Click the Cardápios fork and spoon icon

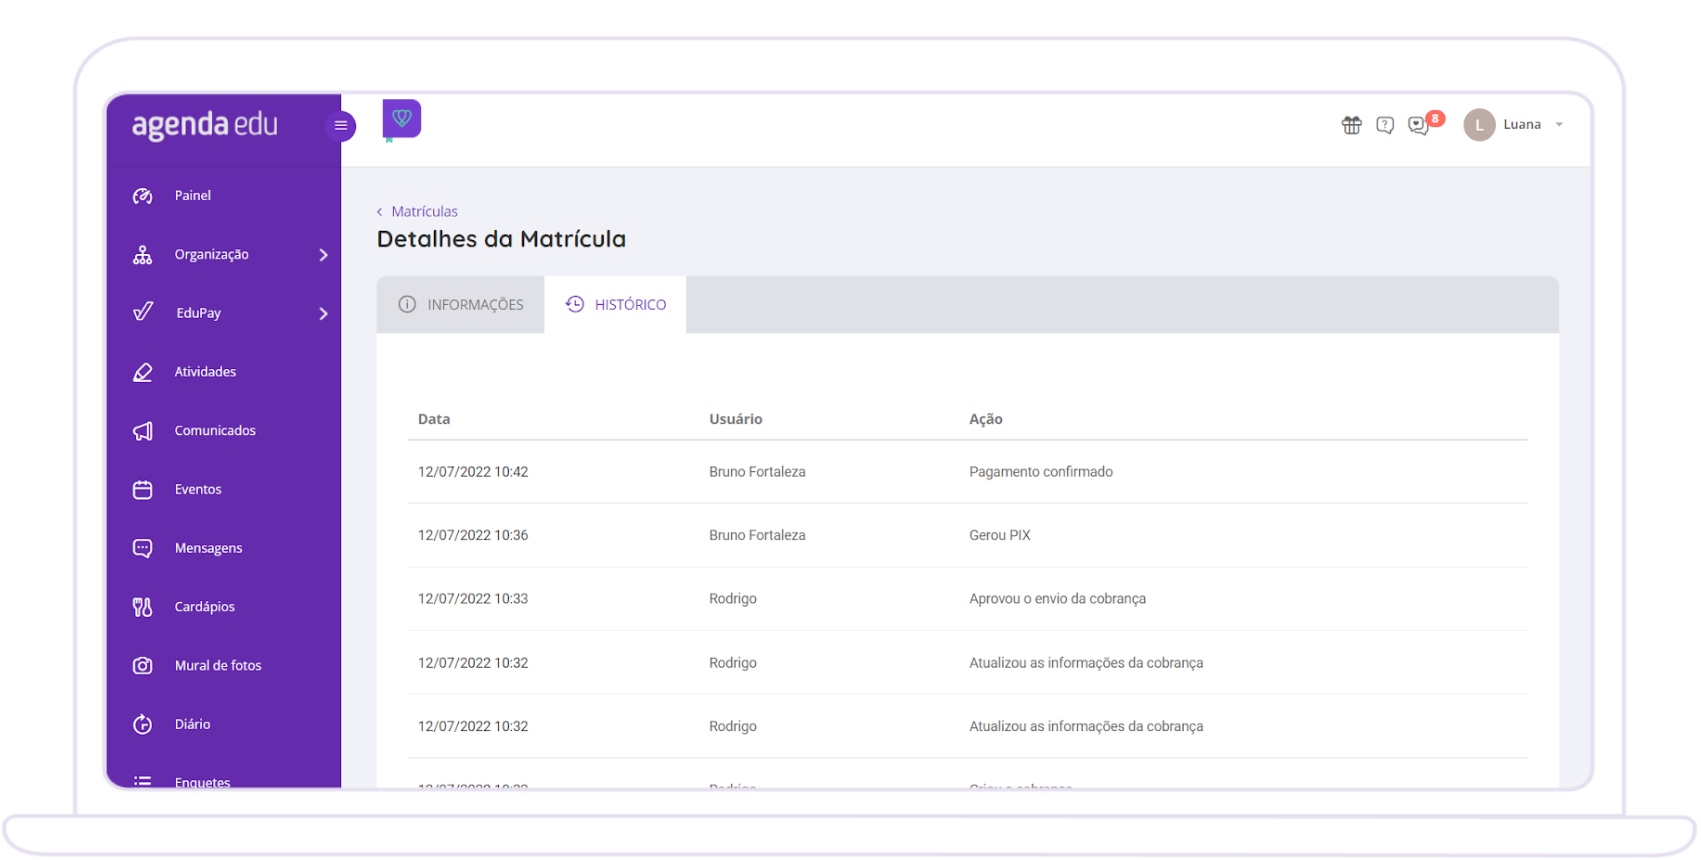click(143, 607)
